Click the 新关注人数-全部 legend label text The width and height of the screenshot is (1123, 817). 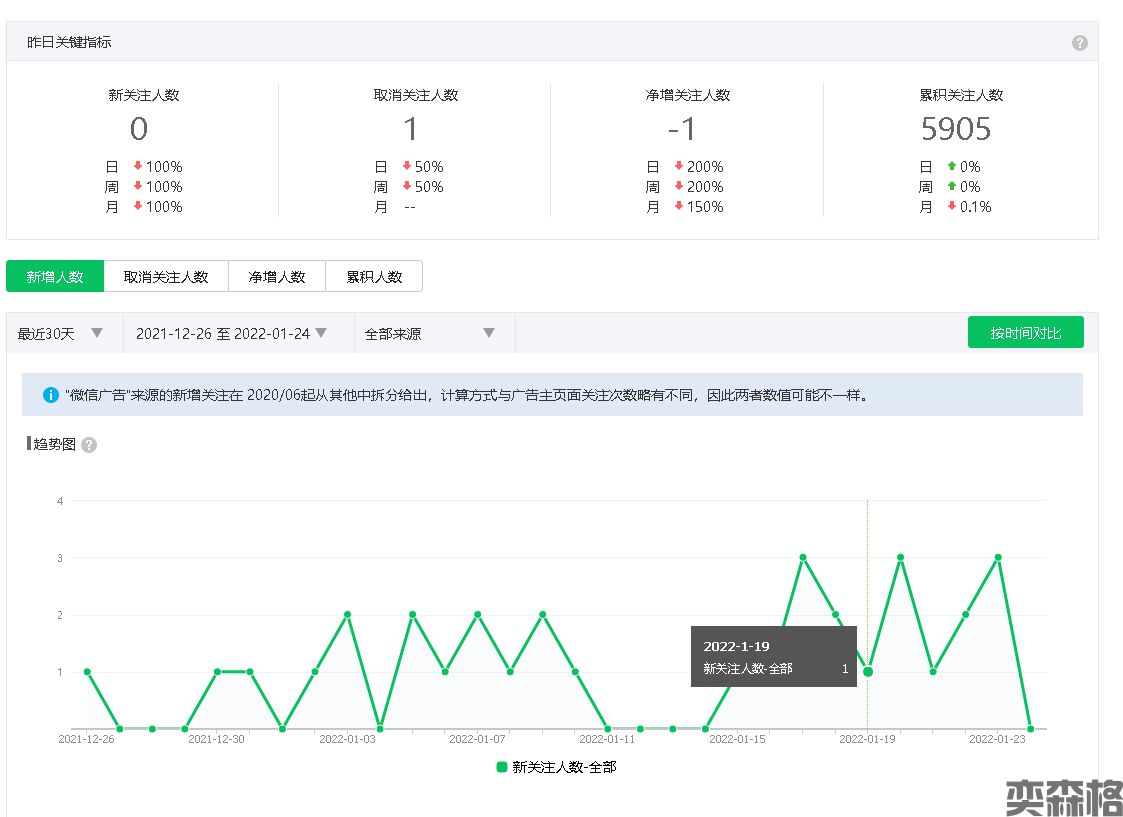pos(564,767)
